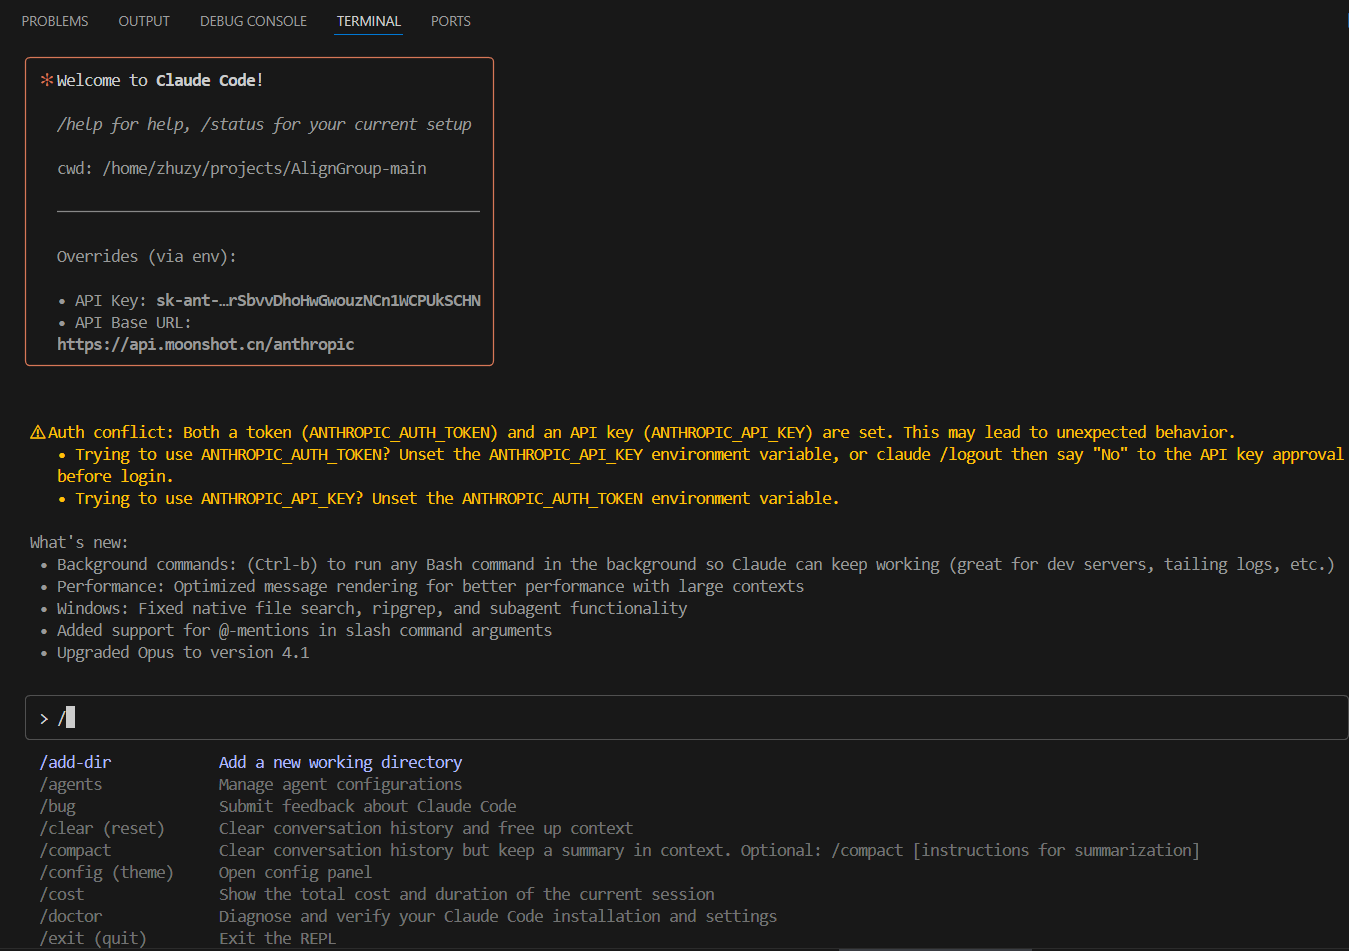
Task: Select /bug to submit feedback
Action: pyautogui.click(x=58, y=806)
